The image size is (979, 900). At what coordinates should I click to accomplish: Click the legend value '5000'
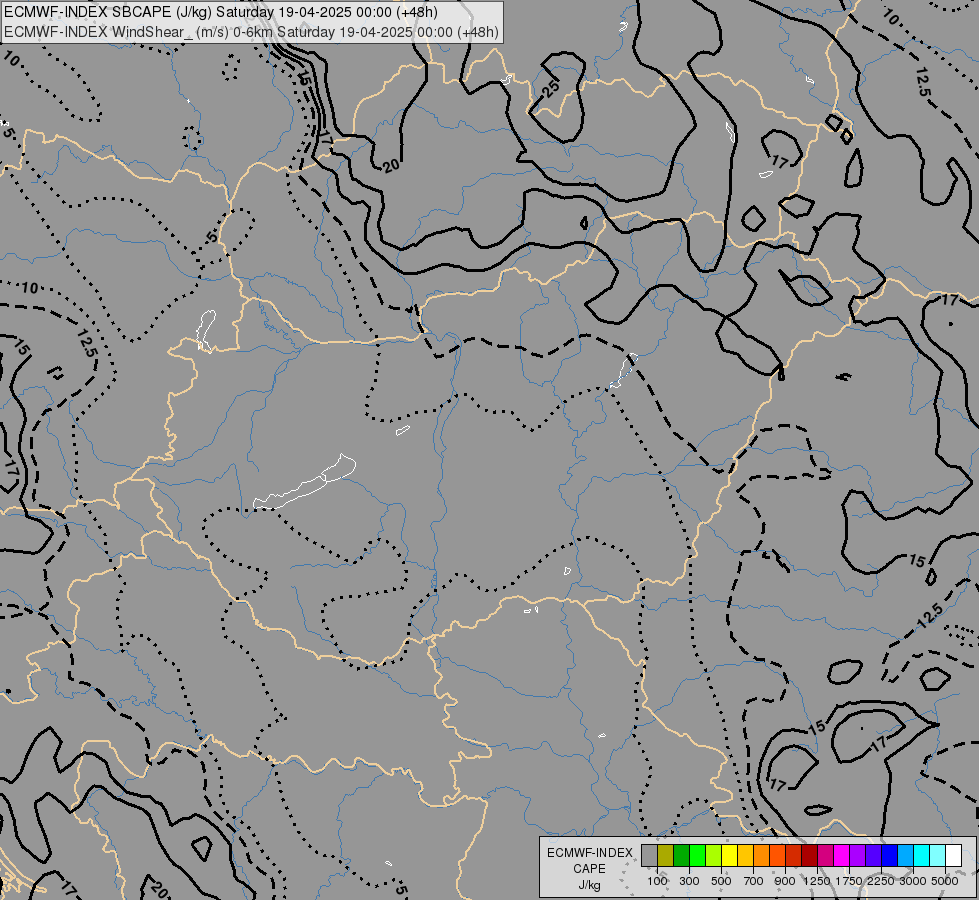(x=945, y=881)
